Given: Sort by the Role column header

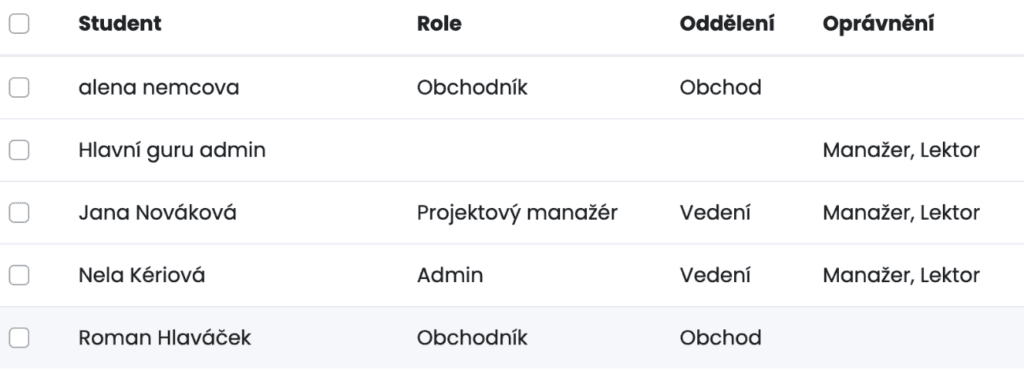Looking at the screenshot, I should [x=439, y=23].
